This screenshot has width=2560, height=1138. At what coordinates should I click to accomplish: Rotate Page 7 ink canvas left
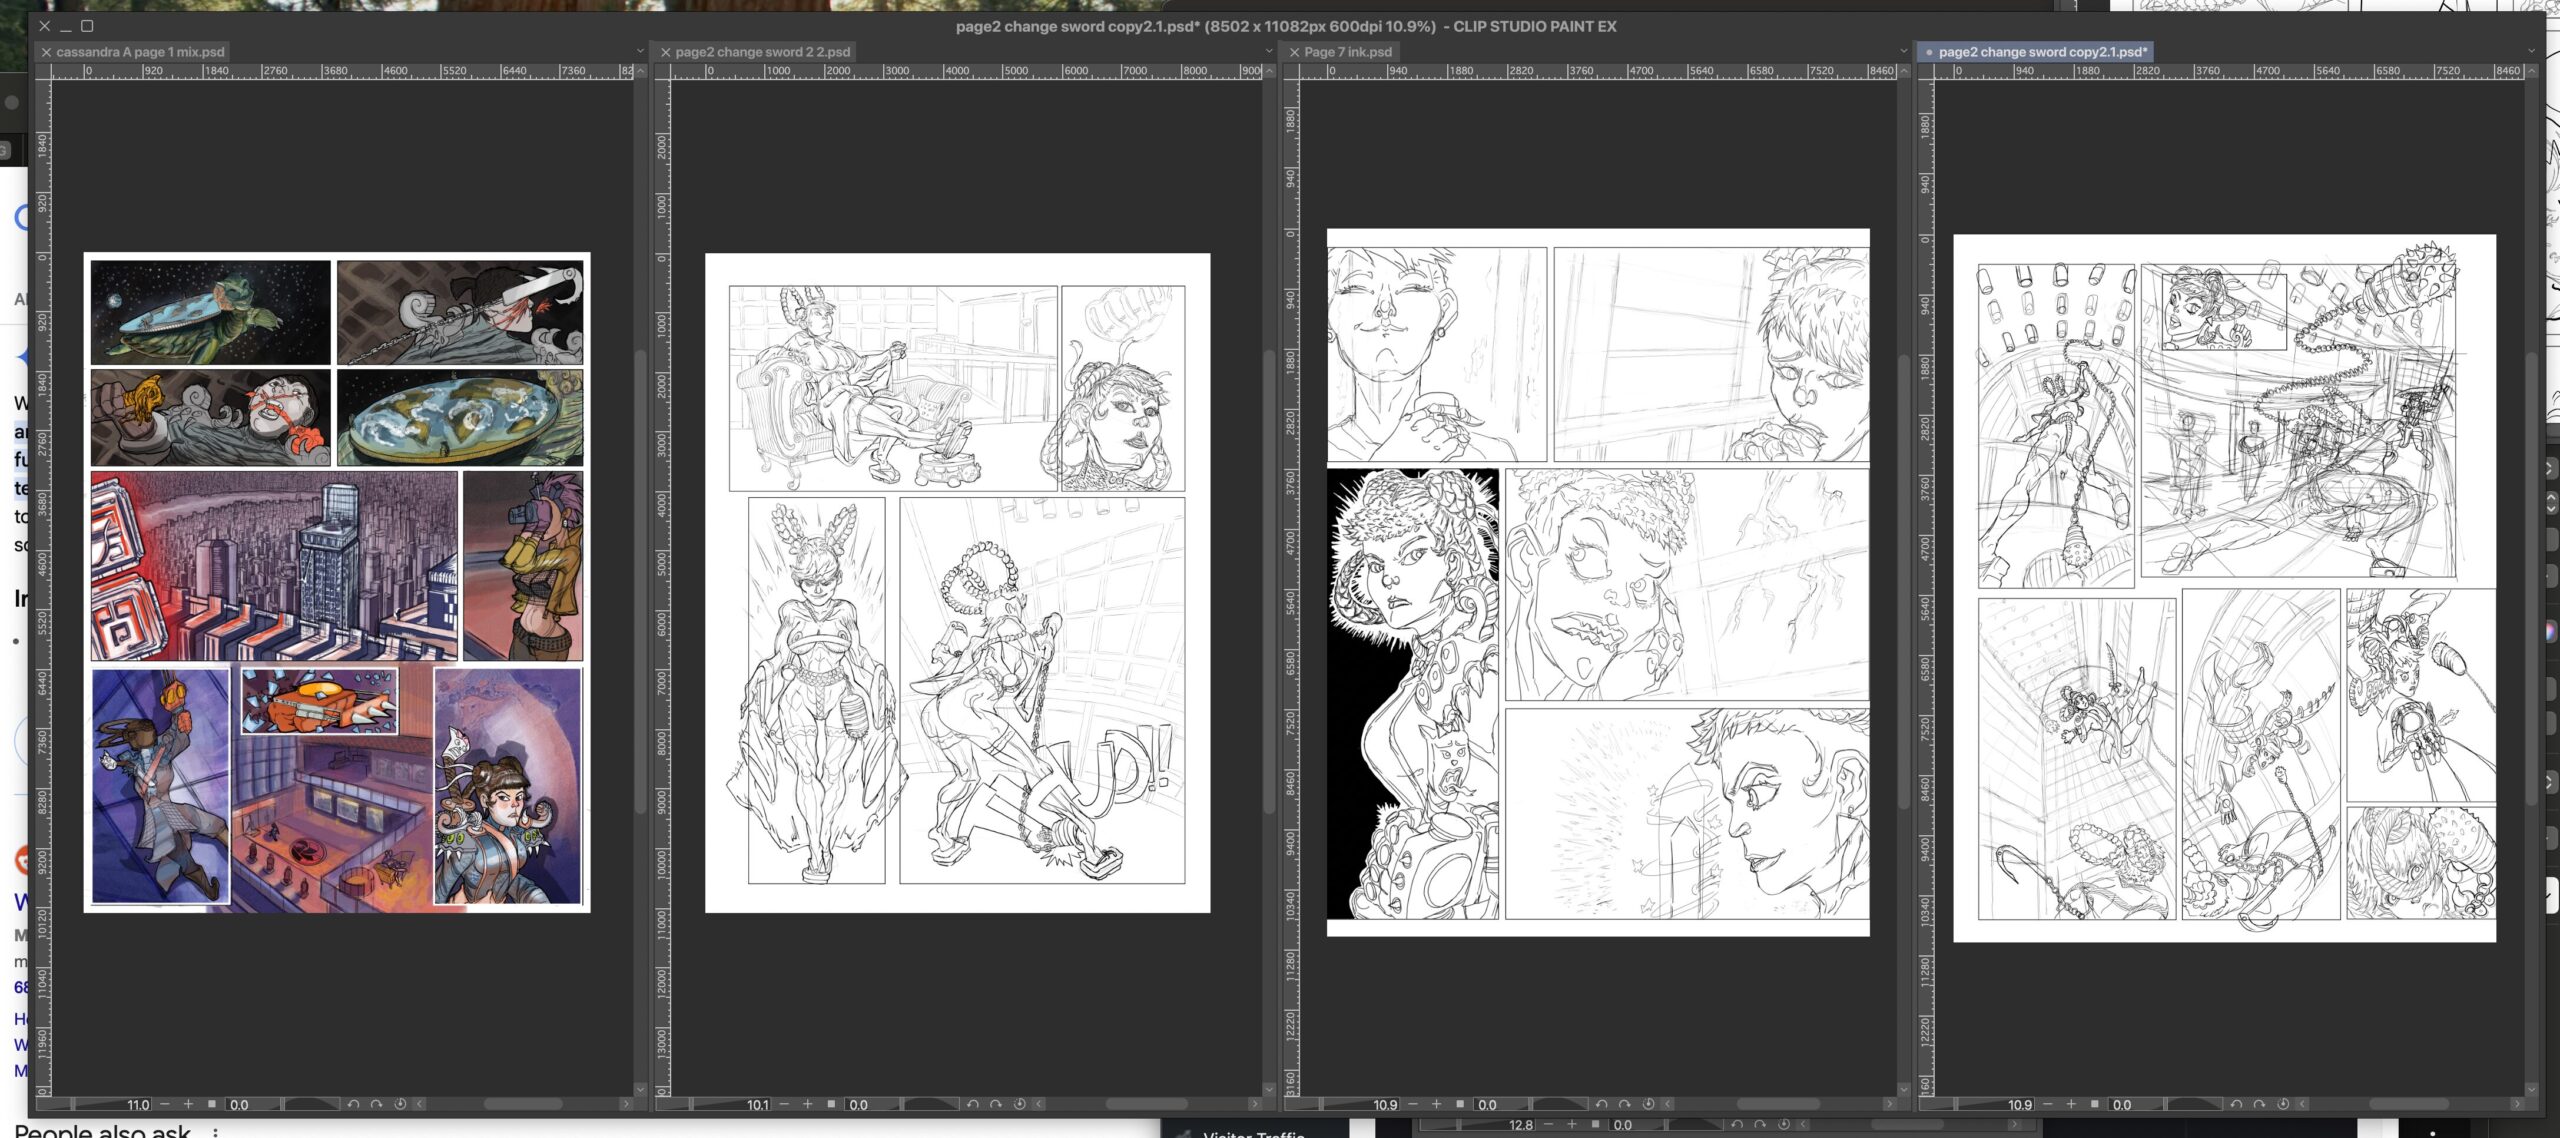tap(1601, 1104)
